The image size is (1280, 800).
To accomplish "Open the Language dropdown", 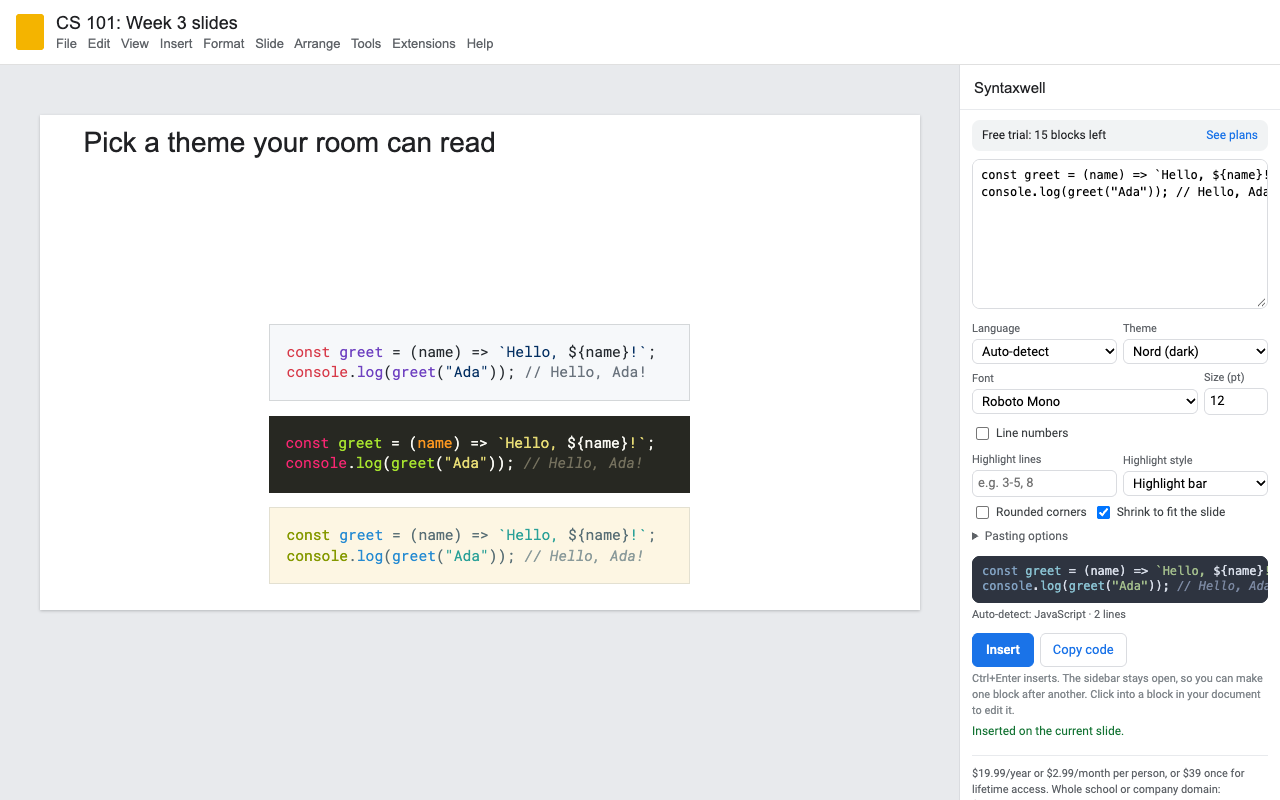I will [1045, 351].
